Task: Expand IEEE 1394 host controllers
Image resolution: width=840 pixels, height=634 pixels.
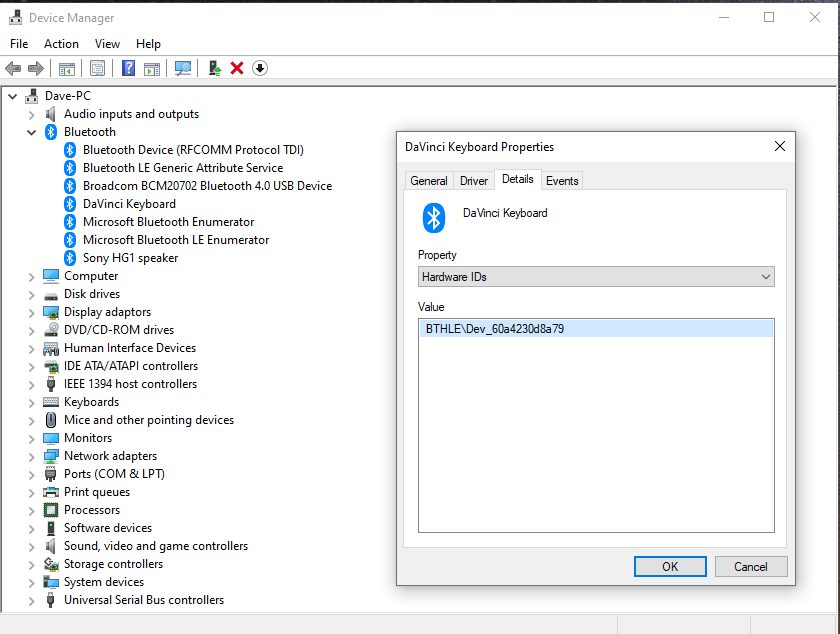Action: [31, 385]
